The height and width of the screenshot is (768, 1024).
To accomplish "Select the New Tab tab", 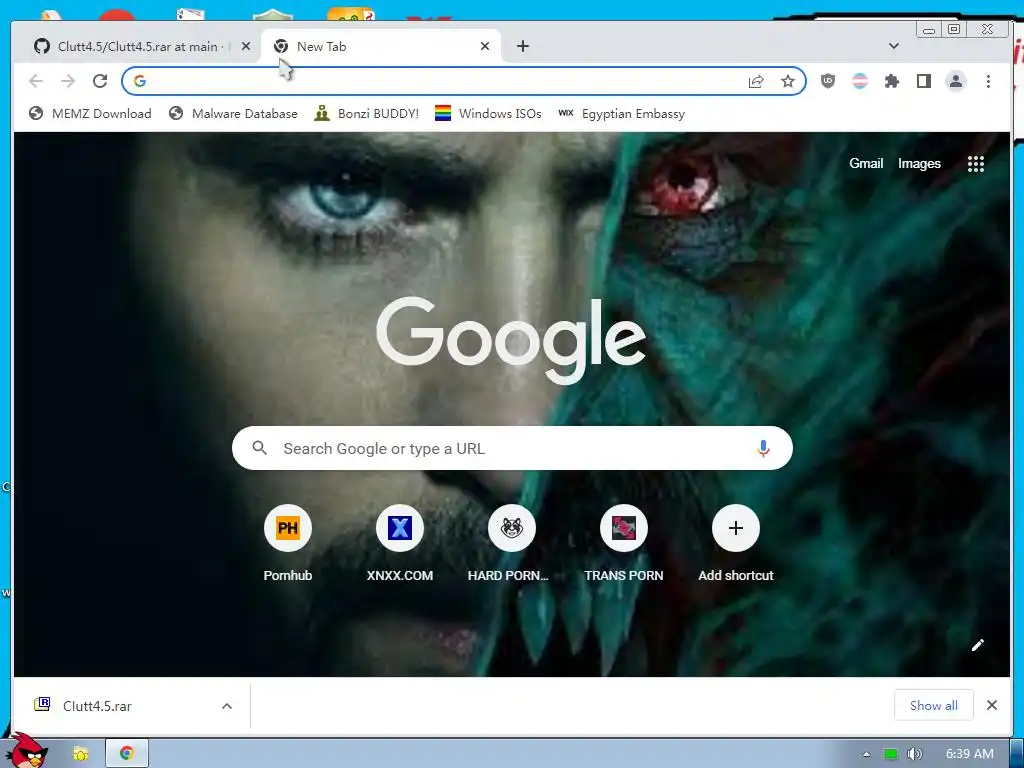I will [379, 46].
